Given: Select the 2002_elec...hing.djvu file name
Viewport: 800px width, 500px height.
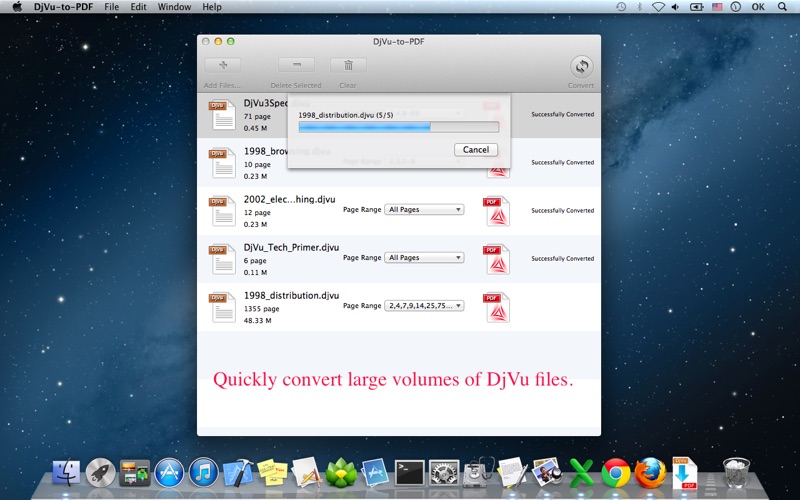Looking at the screenshot, I should click(x=289, y=199).
